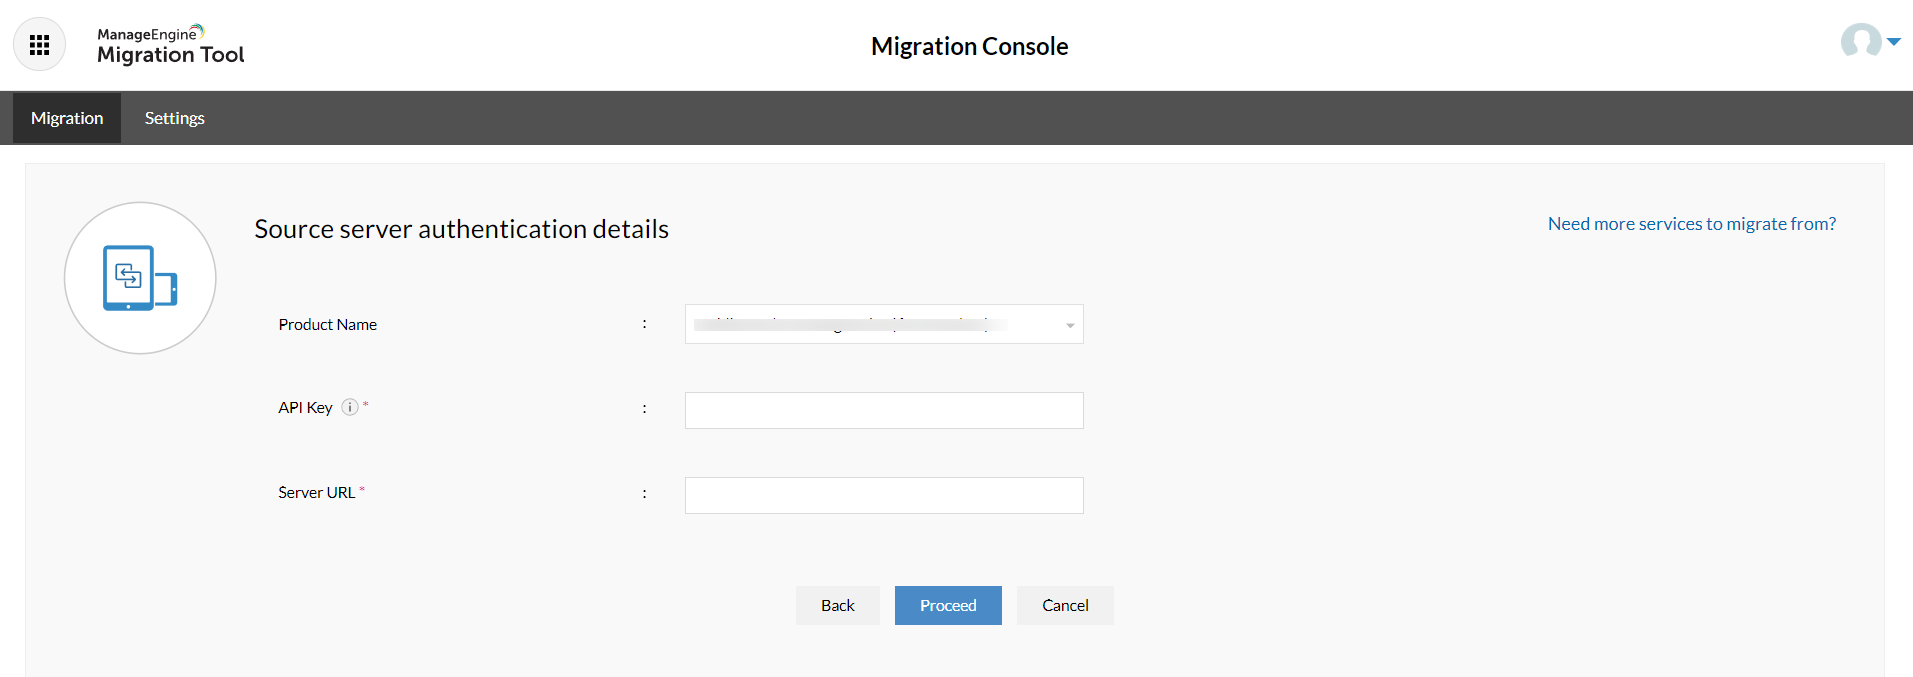Open the apps grid launcher
The width and height of the screenshot is (1913, 677).
tap(40, 45)
